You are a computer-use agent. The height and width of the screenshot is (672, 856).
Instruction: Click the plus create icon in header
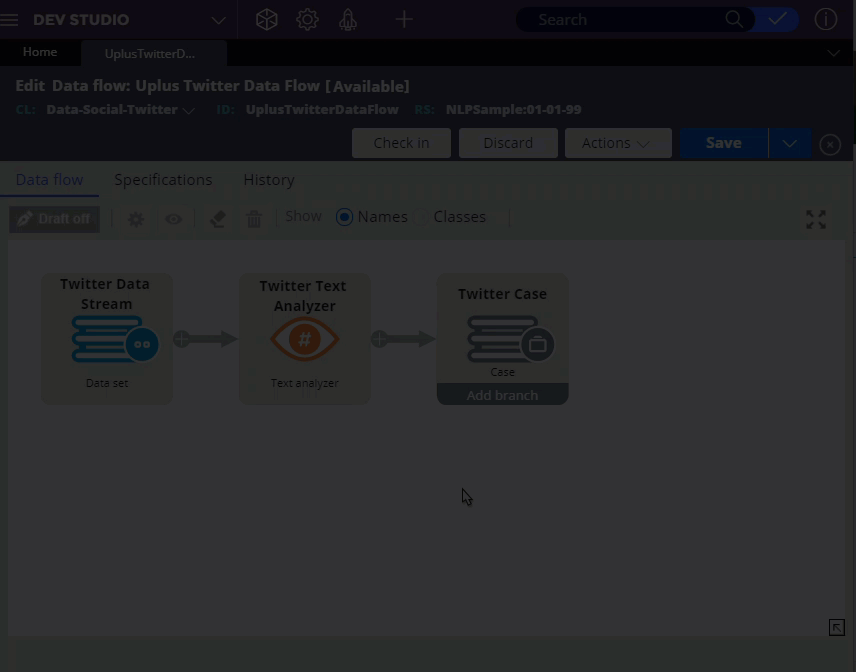(x=404, y=20)
